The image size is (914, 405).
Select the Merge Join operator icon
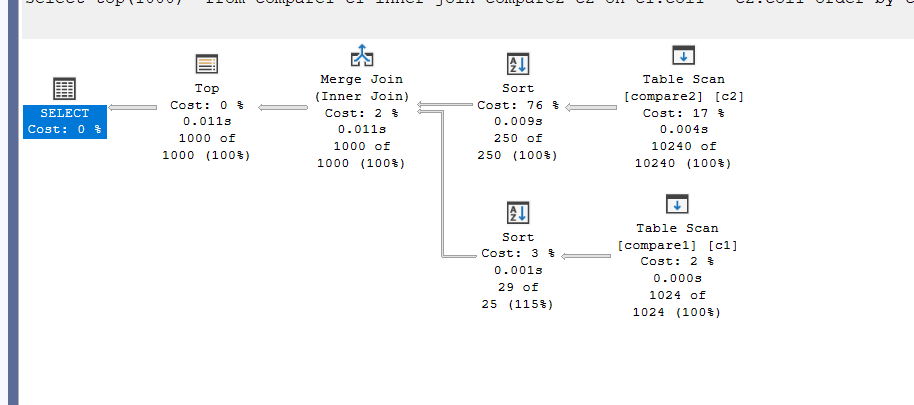[x=361, y=56]
